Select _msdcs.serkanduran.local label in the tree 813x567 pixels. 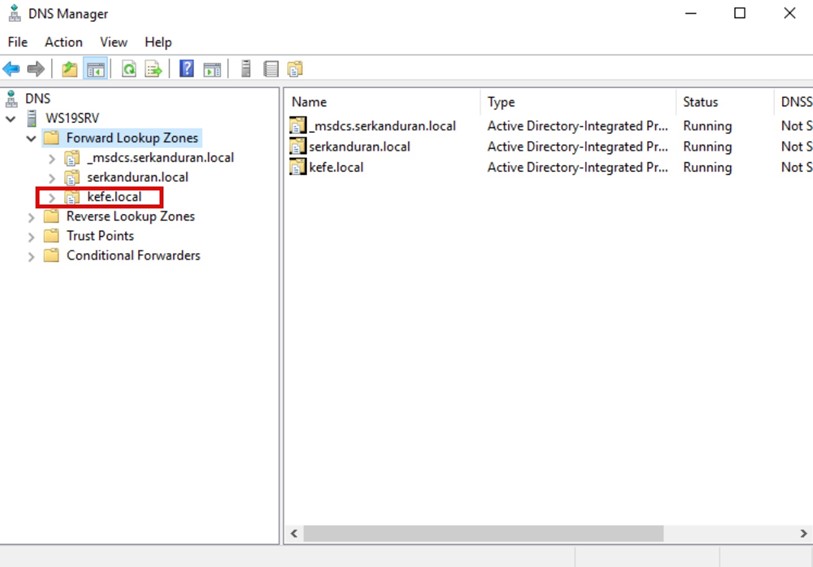coord(160,158)
